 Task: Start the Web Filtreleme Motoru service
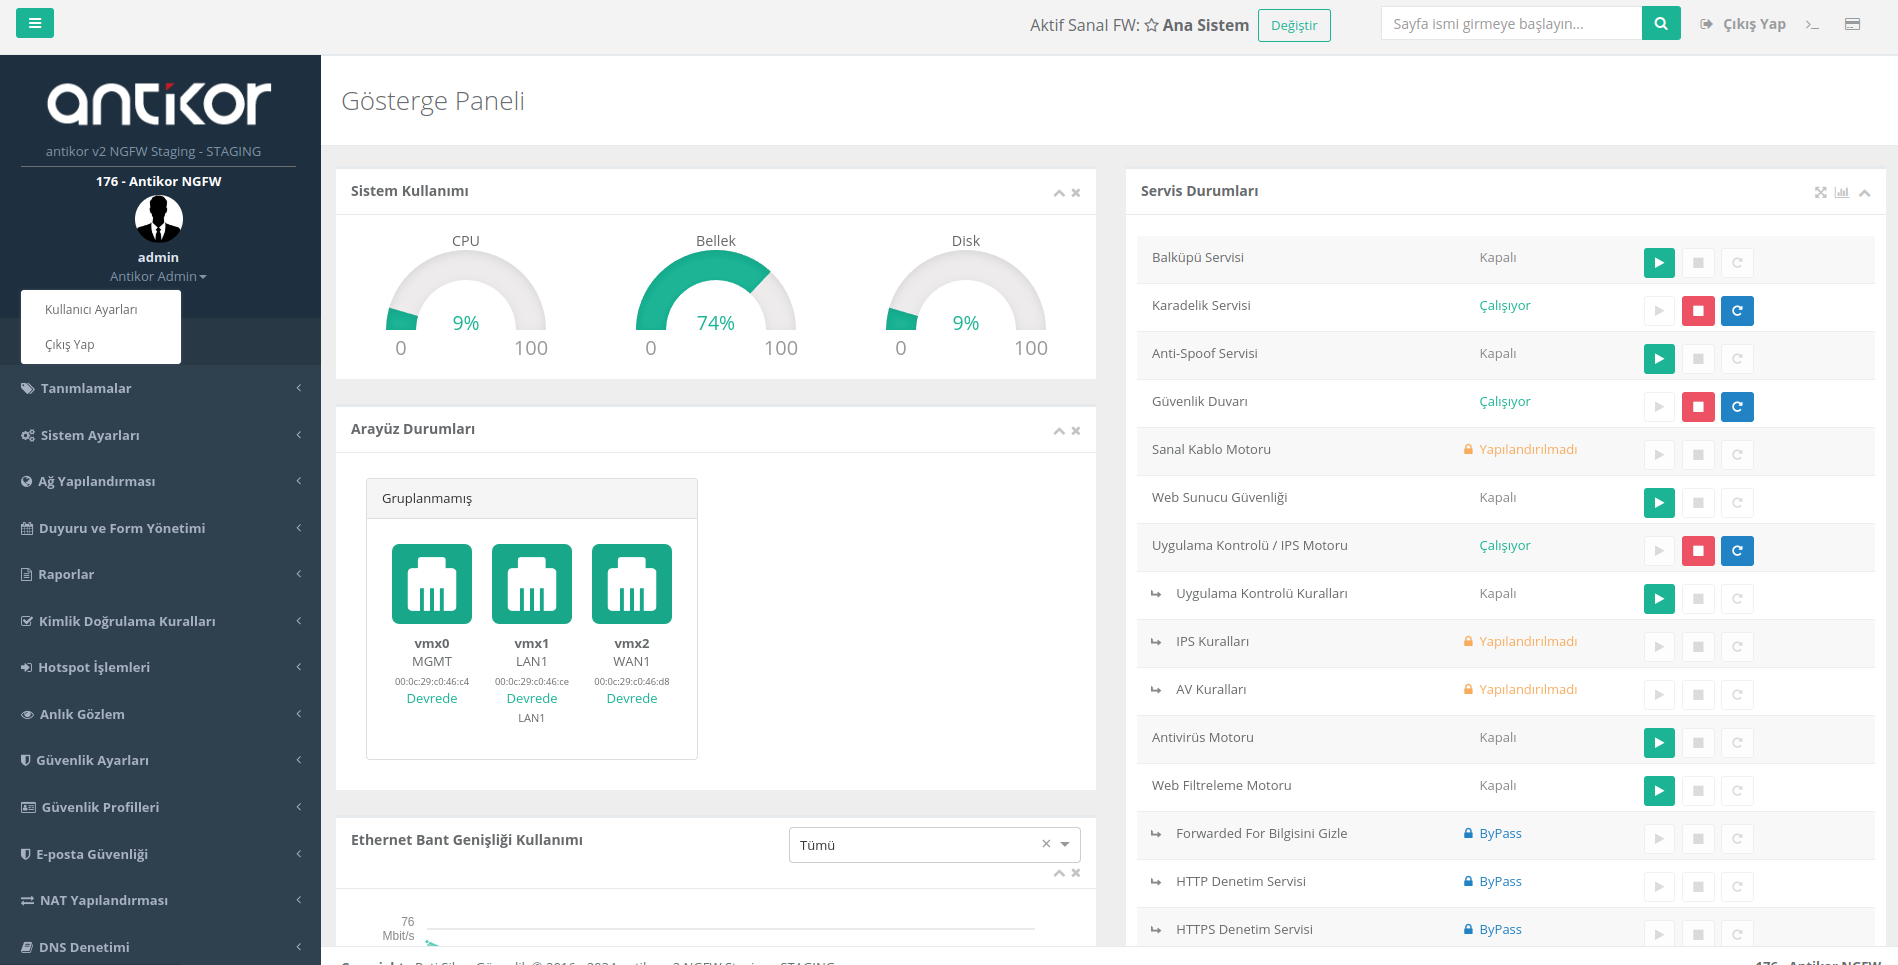(x=1659, y=791)
